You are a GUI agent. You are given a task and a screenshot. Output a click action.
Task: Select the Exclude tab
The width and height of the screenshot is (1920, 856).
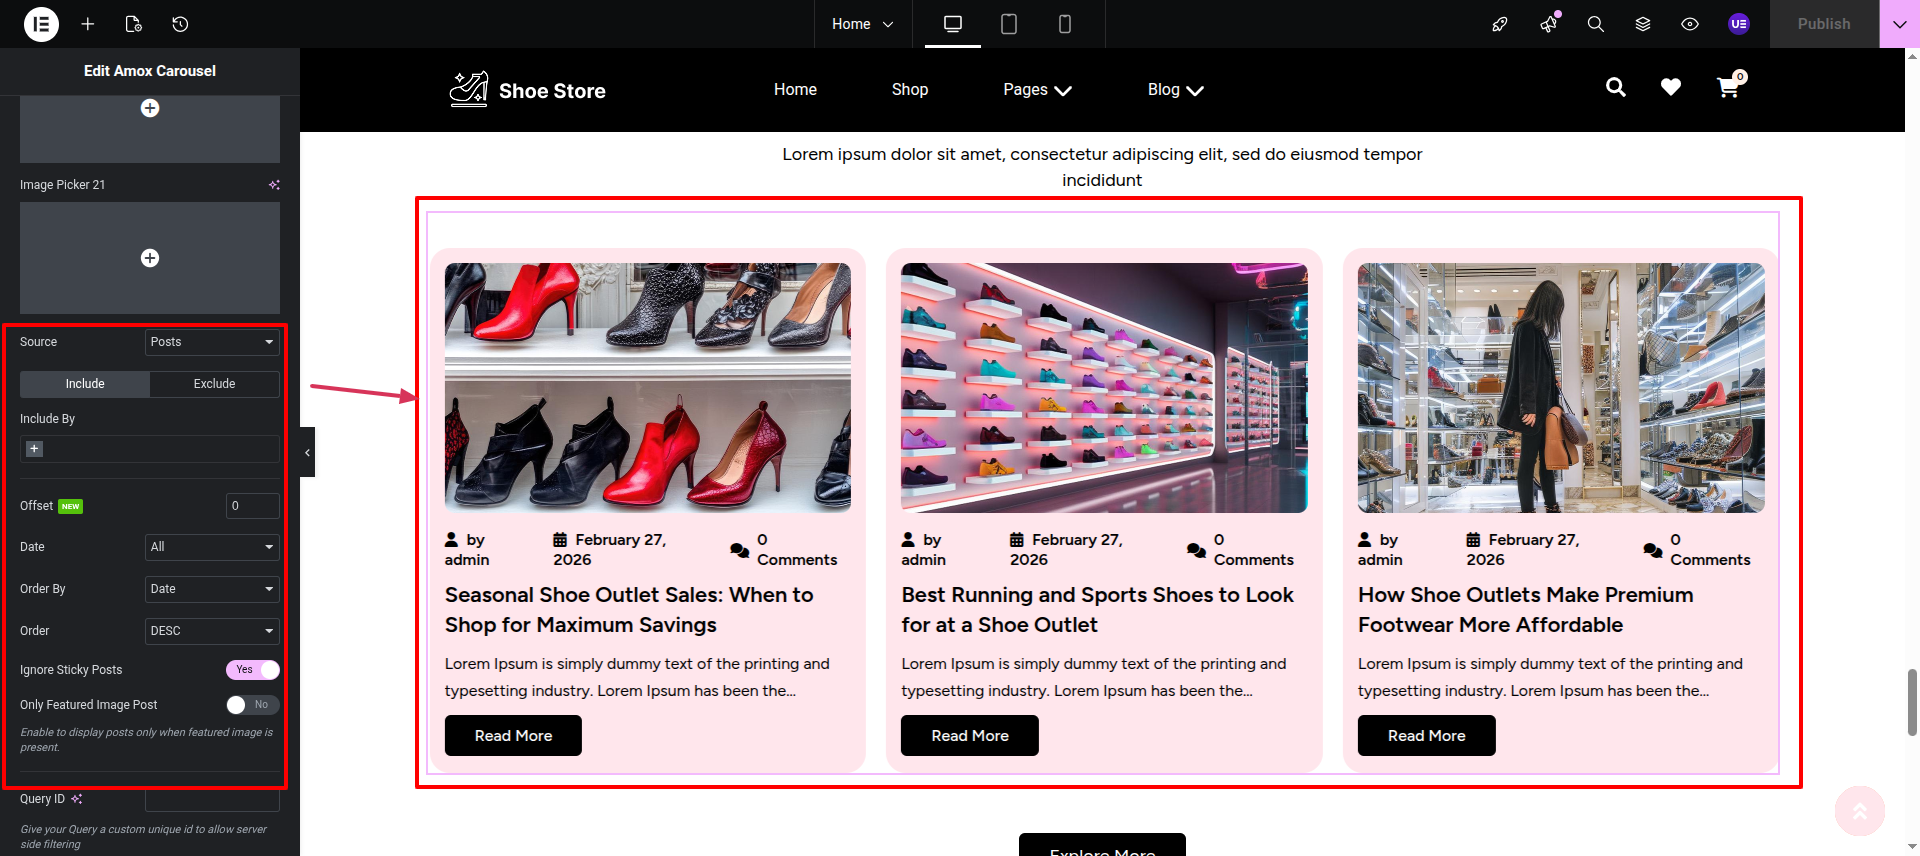click(x=214, y=384)
